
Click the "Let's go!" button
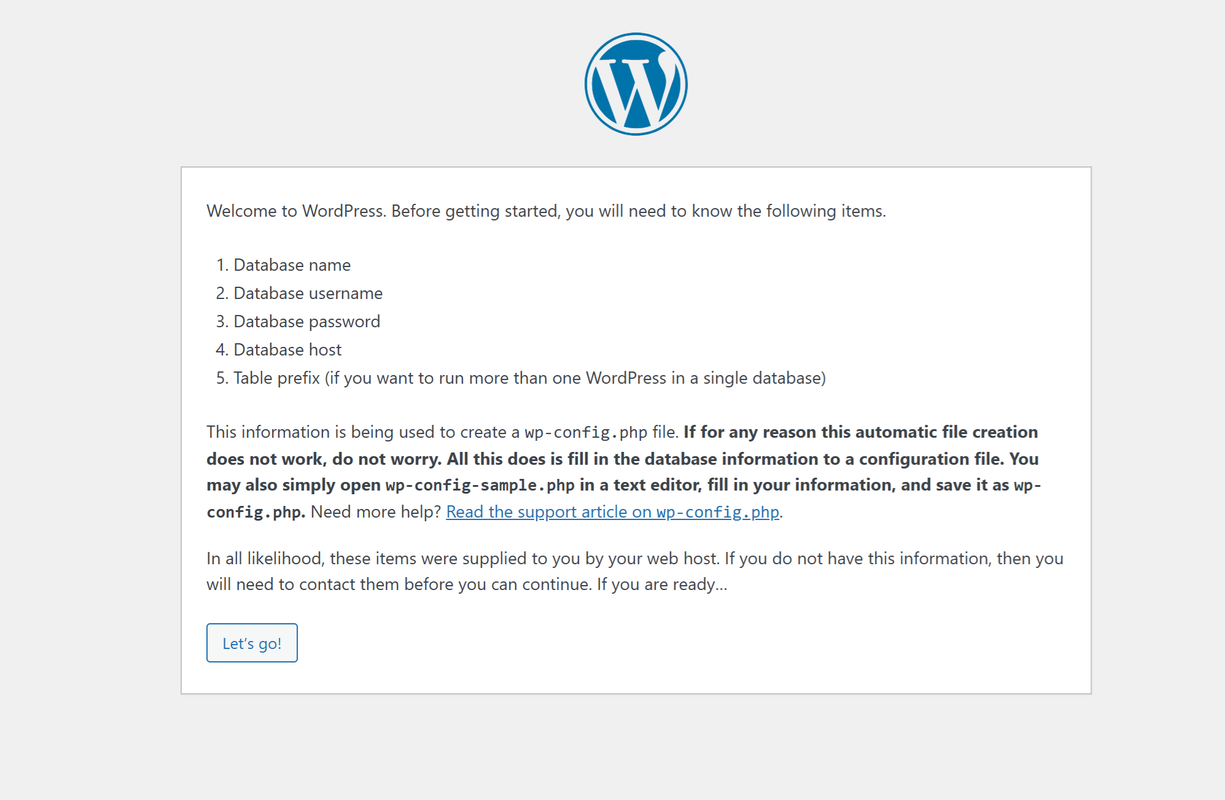pyautogui.click(x=252, y=643)
